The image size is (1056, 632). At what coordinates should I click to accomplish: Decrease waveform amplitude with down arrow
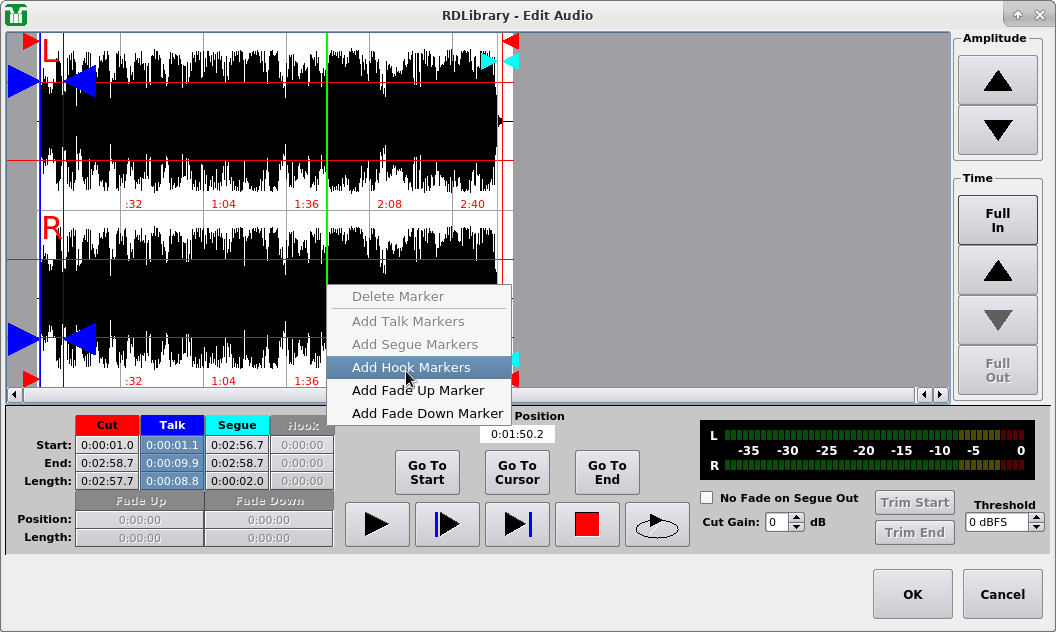coord(997,130)
